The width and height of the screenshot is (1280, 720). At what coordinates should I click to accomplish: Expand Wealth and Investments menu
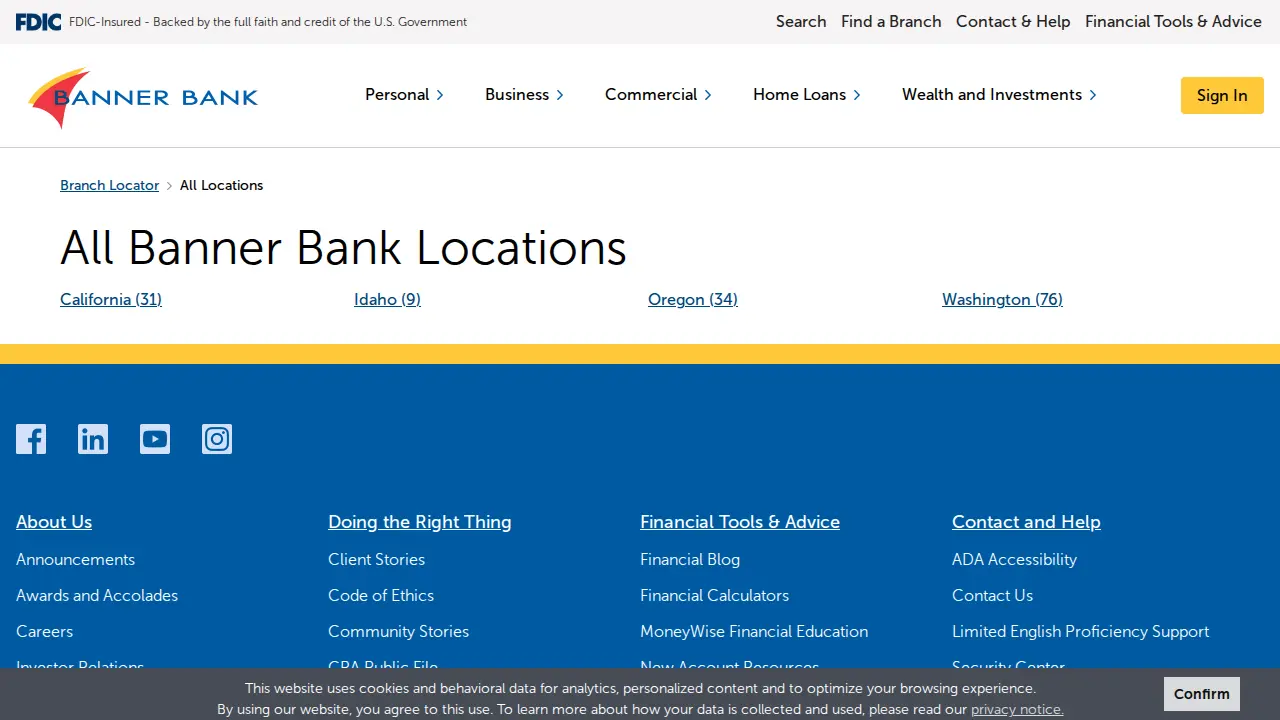click(999, 95)
